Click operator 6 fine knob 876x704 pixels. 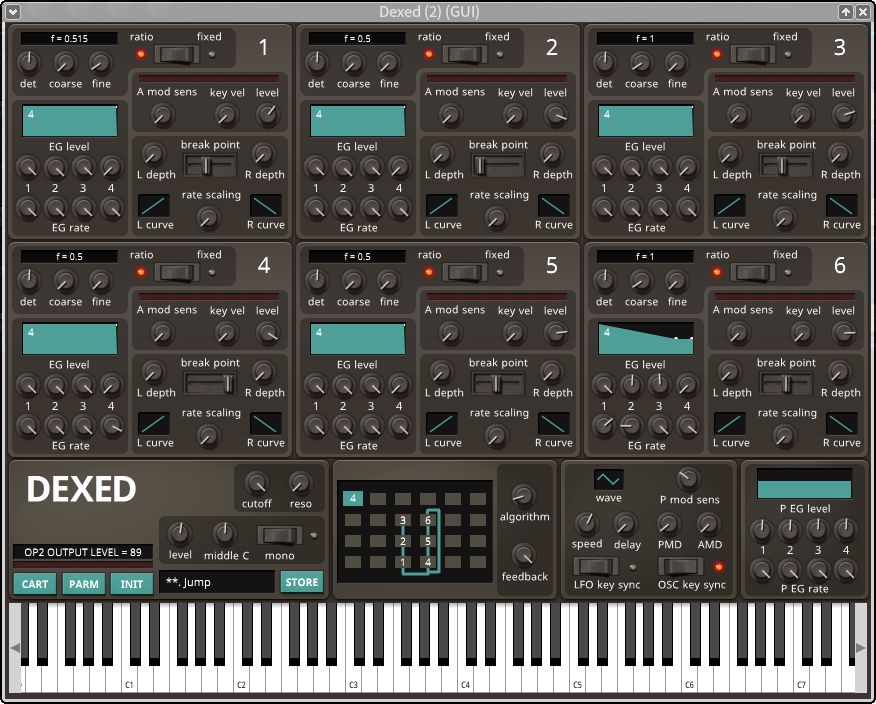677,282
